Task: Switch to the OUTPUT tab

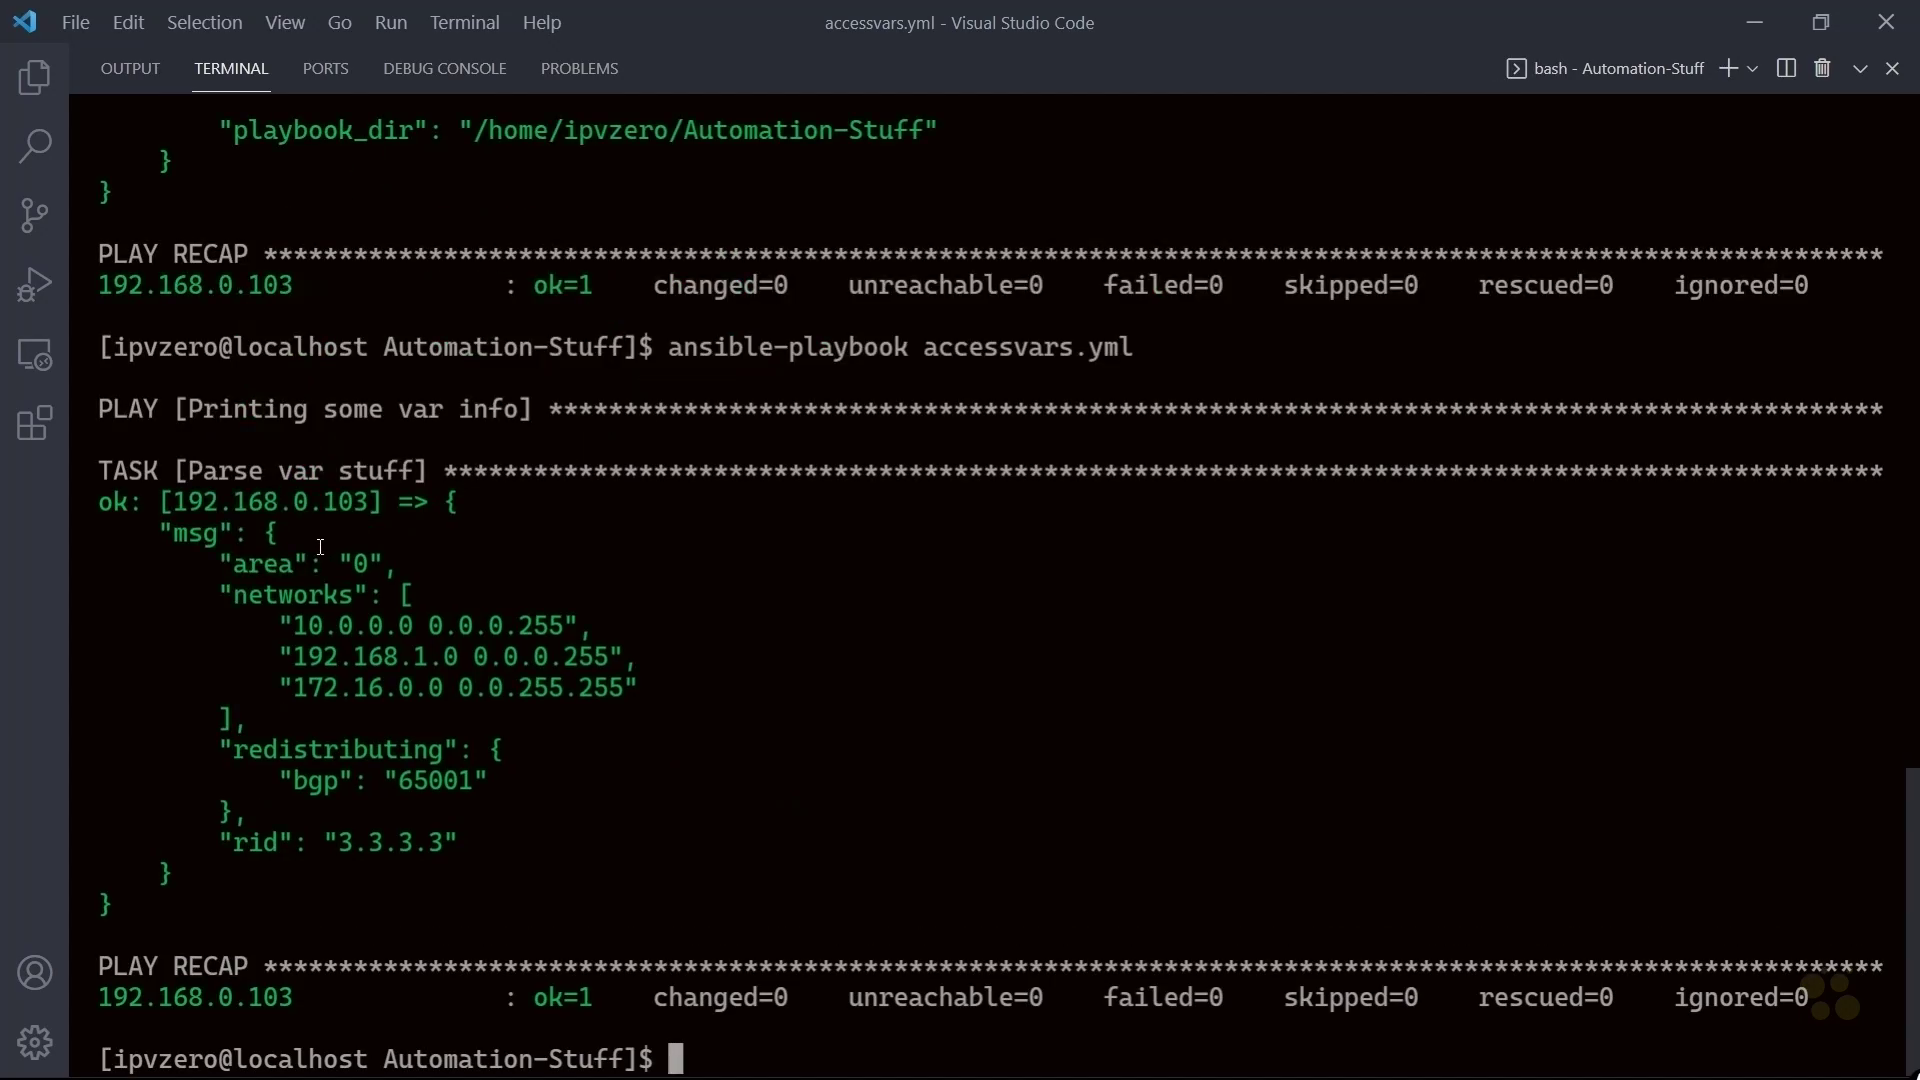Action: (130, 69)
